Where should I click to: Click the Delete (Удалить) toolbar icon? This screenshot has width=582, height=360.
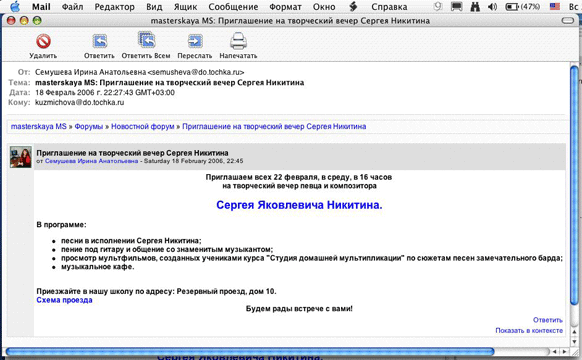43,41
